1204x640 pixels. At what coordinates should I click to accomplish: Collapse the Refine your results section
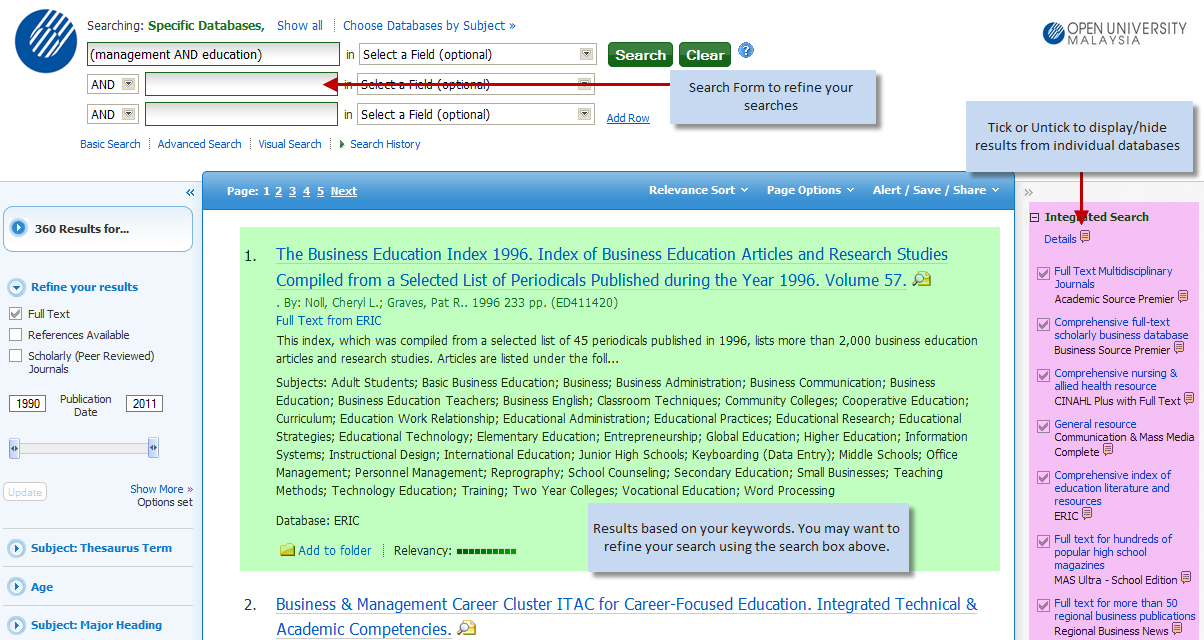16,287
